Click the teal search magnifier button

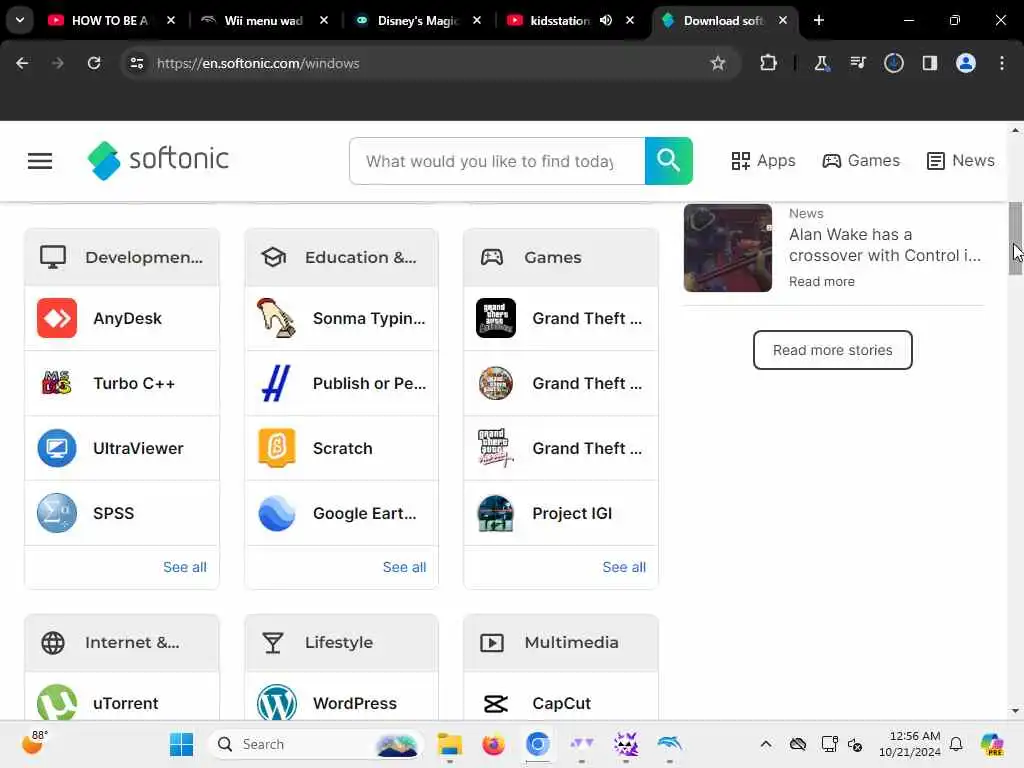tap(668, 161)
